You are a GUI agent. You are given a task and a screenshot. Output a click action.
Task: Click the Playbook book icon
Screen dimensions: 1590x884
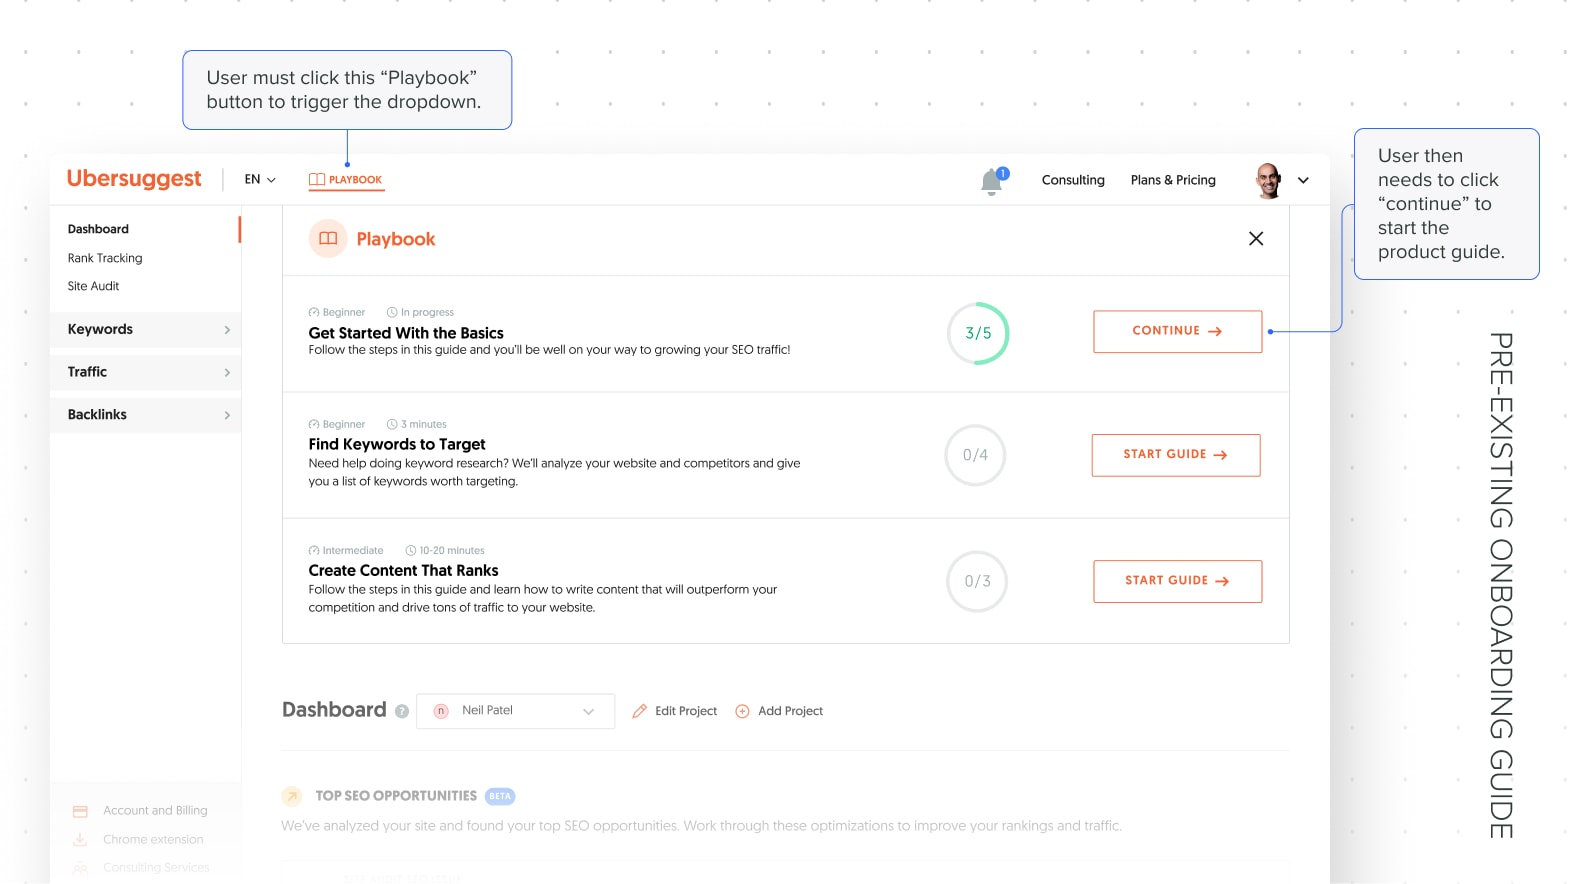coord(328,239)
